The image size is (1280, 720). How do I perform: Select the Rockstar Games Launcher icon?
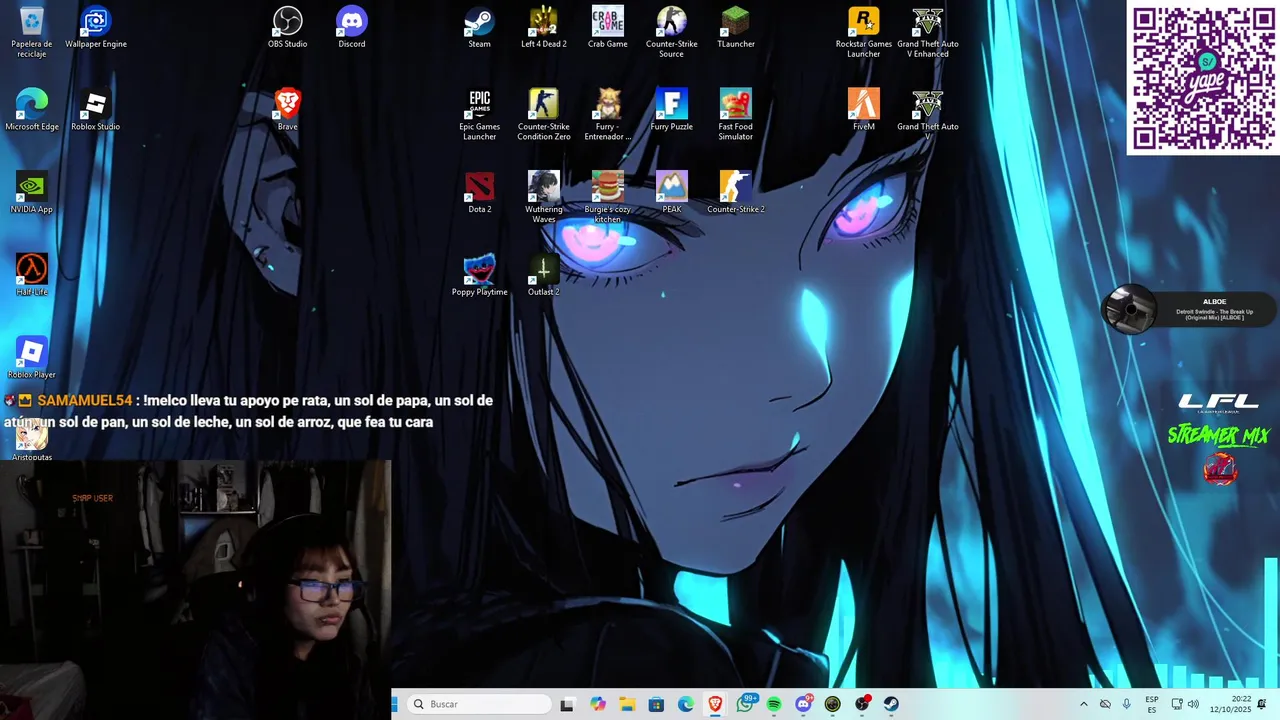coord(864,31)
